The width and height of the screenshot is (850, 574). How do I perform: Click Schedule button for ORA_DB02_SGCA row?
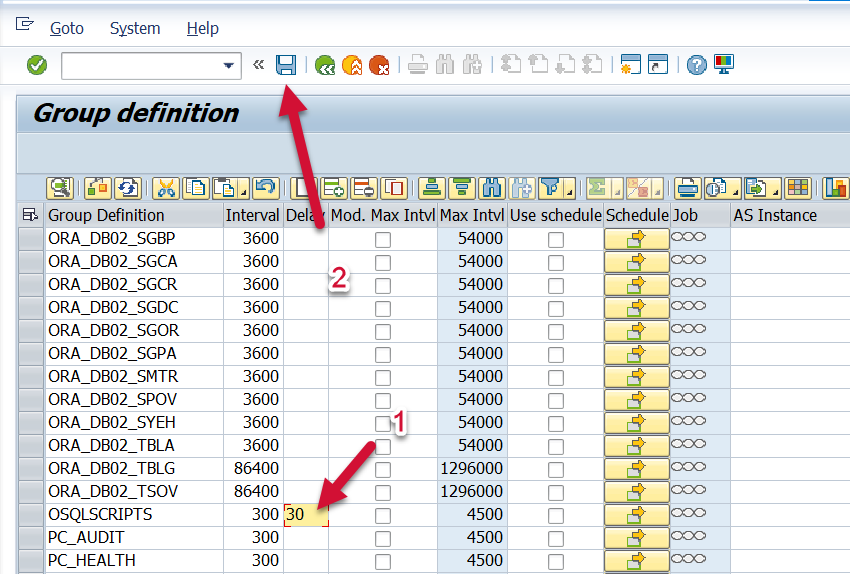pyautogui.click(x=636, y=262)
